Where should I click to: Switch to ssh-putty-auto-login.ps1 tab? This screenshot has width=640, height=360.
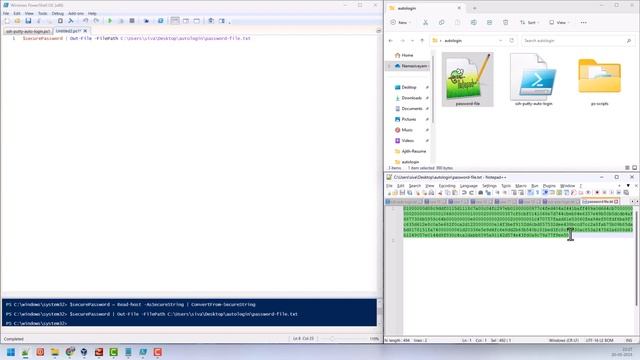[28, 31]
